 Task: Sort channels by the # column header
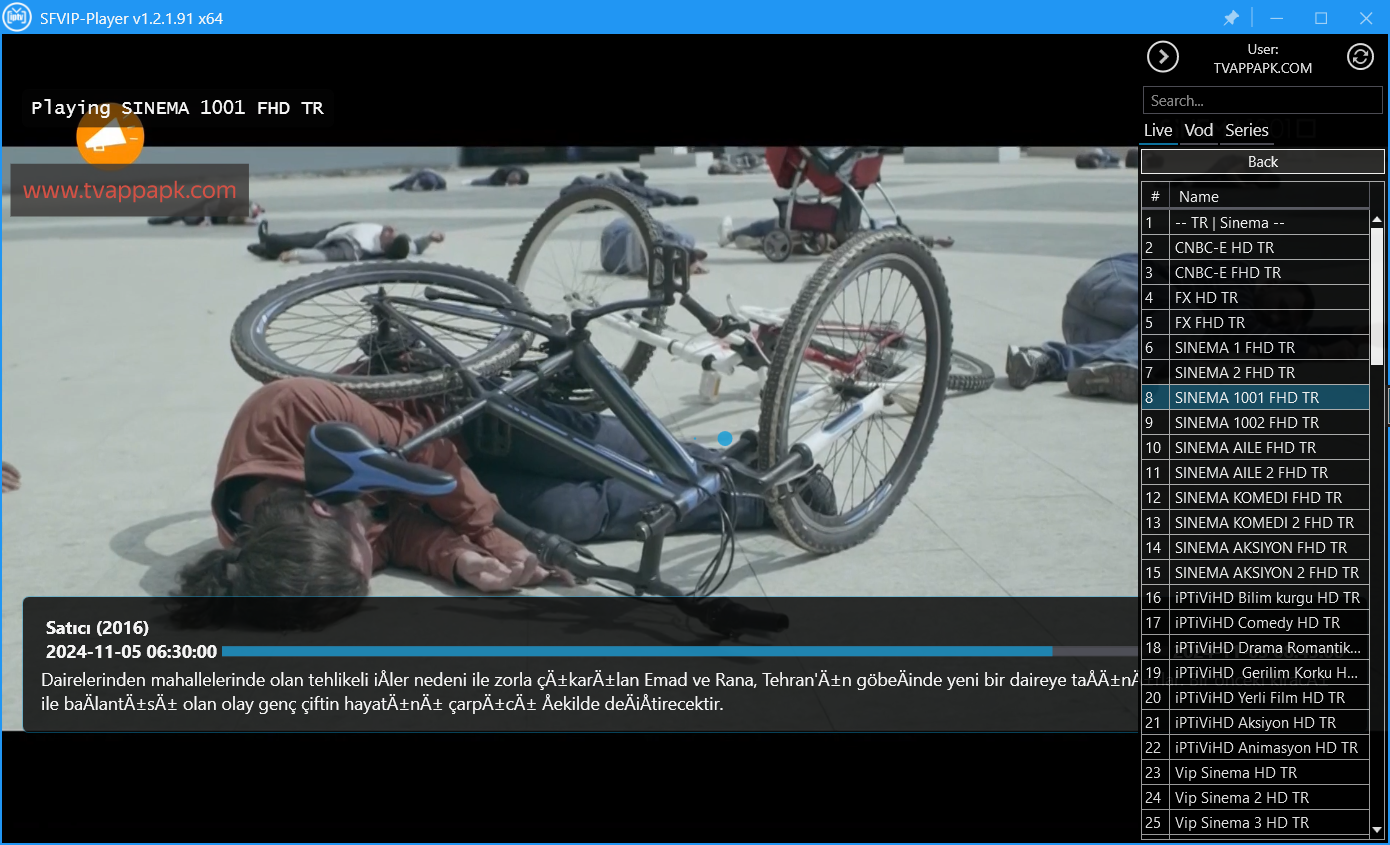click(x=1155, y=197)
